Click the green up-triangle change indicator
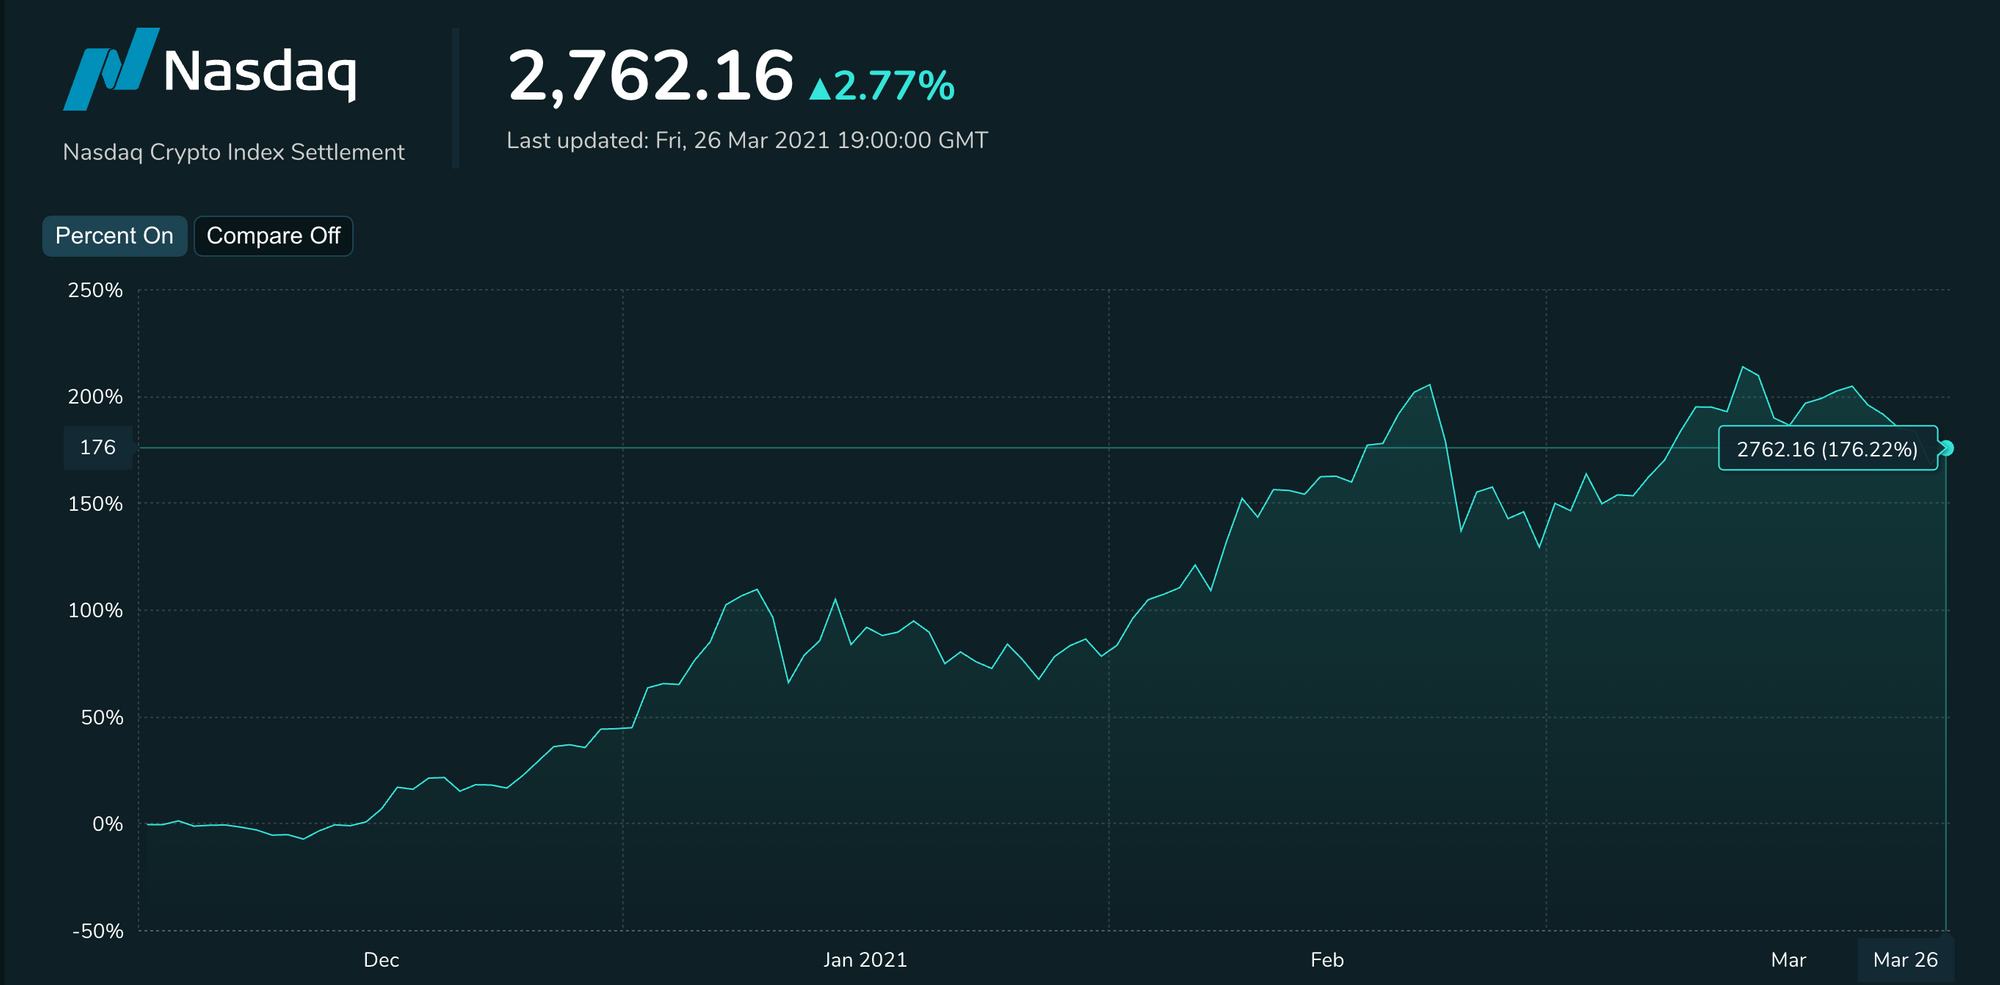Screen dimensions: 2000x985 click(x=820, y=89)
